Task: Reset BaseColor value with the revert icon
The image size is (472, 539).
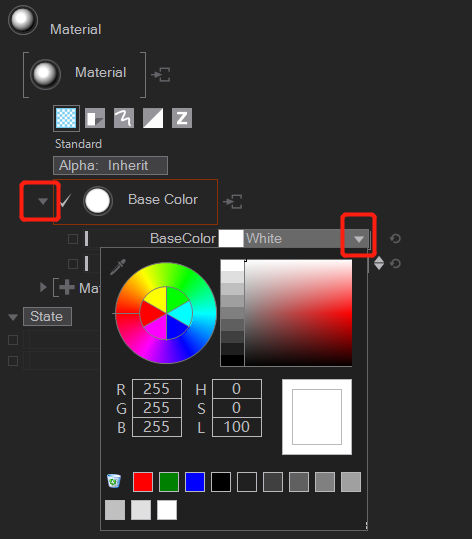Action: [x=395, y=239]
